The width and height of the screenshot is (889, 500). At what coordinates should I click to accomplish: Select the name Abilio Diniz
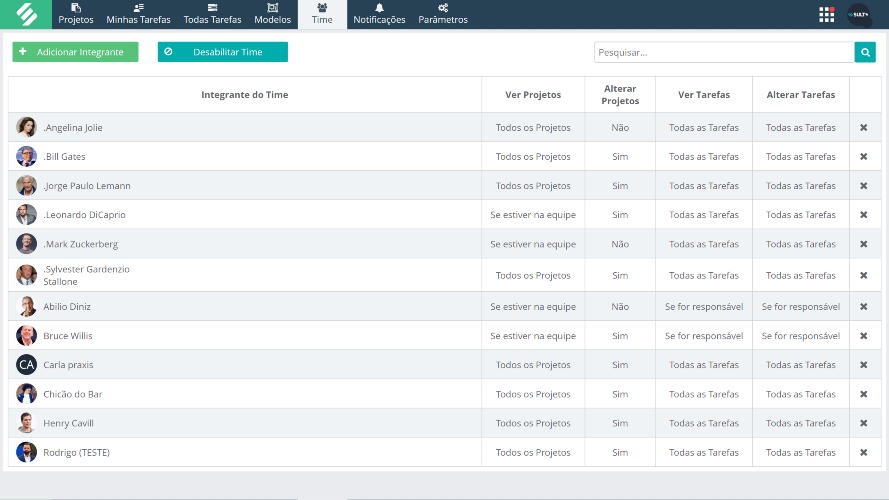click(67, 307)
